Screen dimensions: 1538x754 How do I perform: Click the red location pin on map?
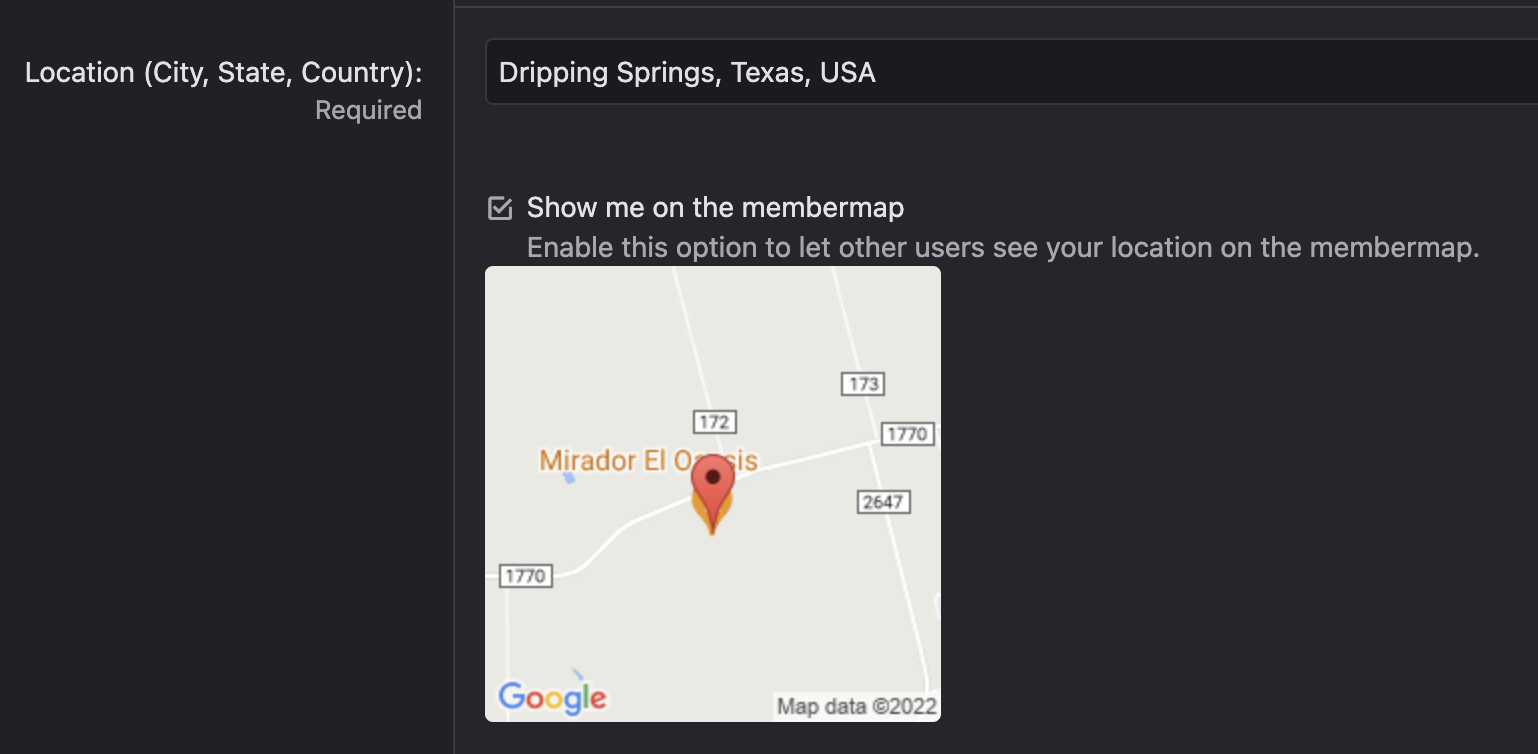pyautogui.click(x=713, y=486)
